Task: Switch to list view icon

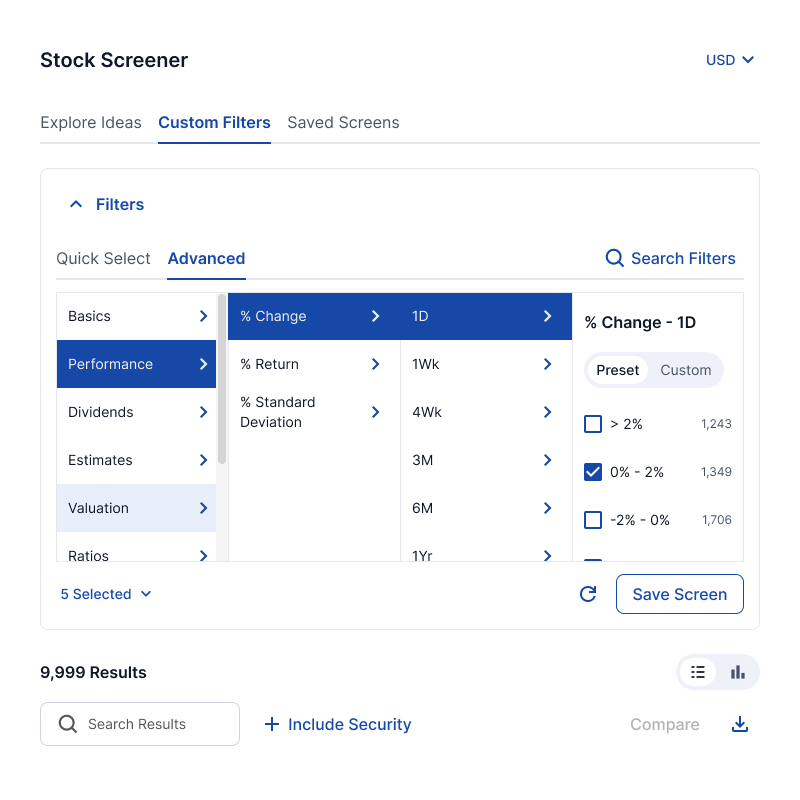Action: [698, 672]
